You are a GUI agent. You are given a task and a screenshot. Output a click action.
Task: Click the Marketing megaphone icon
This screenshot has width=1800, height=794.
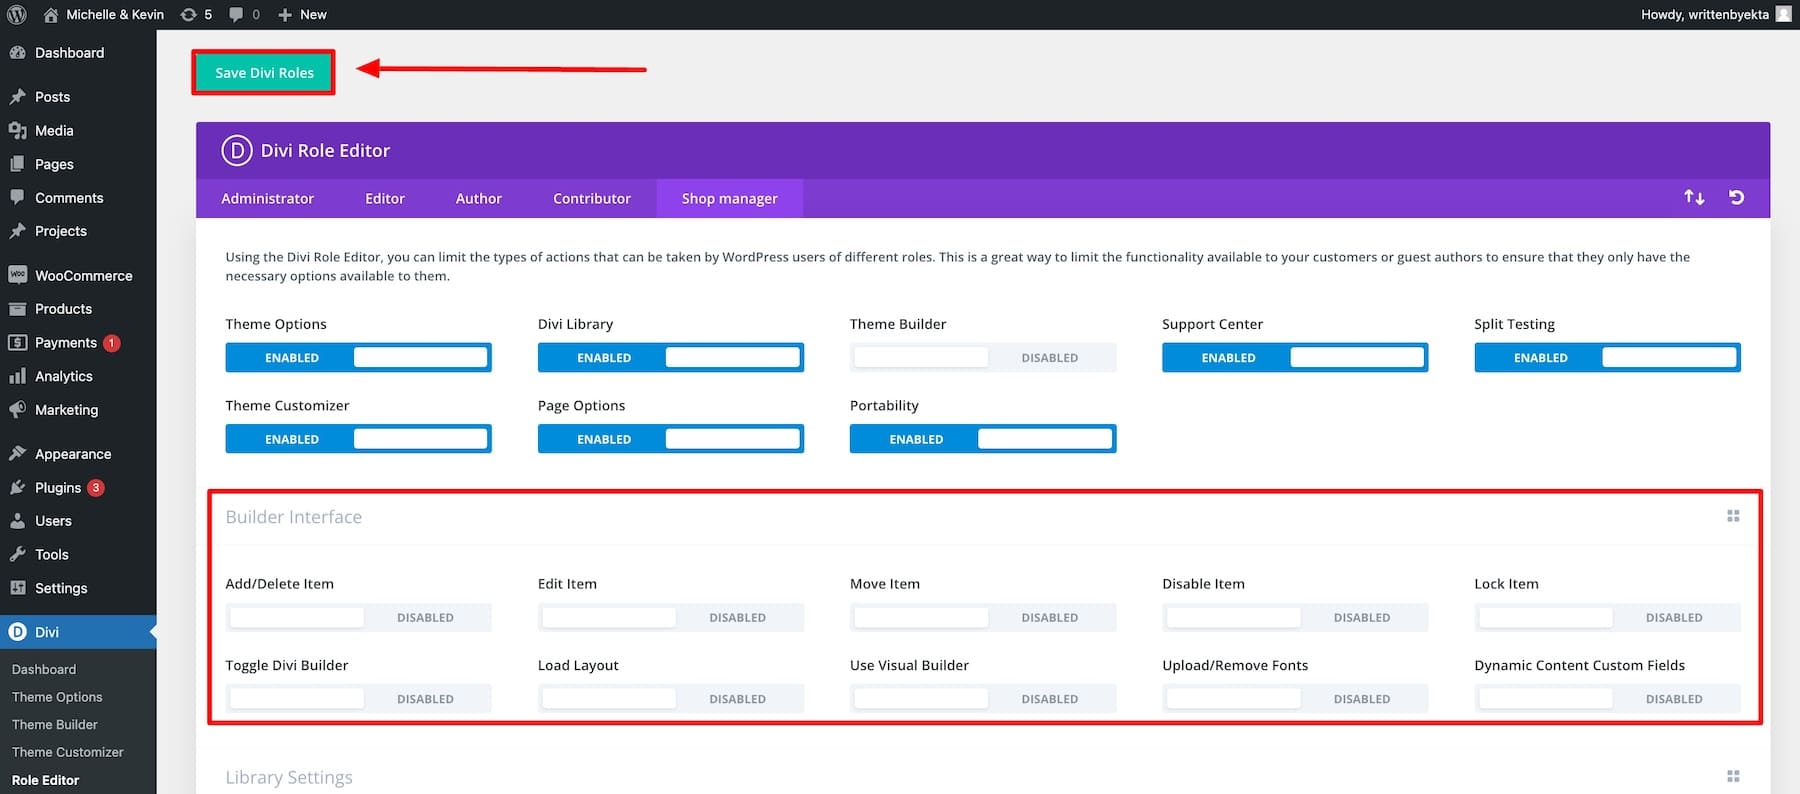(x=17, y=410)
